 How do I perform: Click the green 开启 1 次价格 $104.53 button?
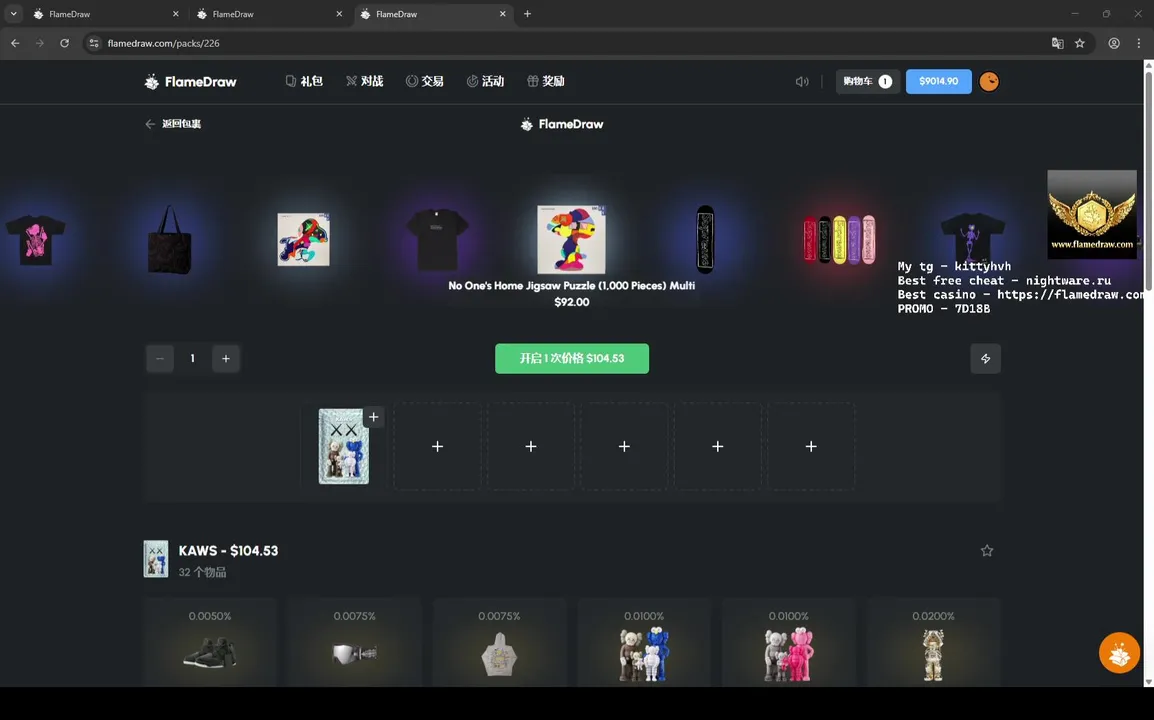point(572,359)
